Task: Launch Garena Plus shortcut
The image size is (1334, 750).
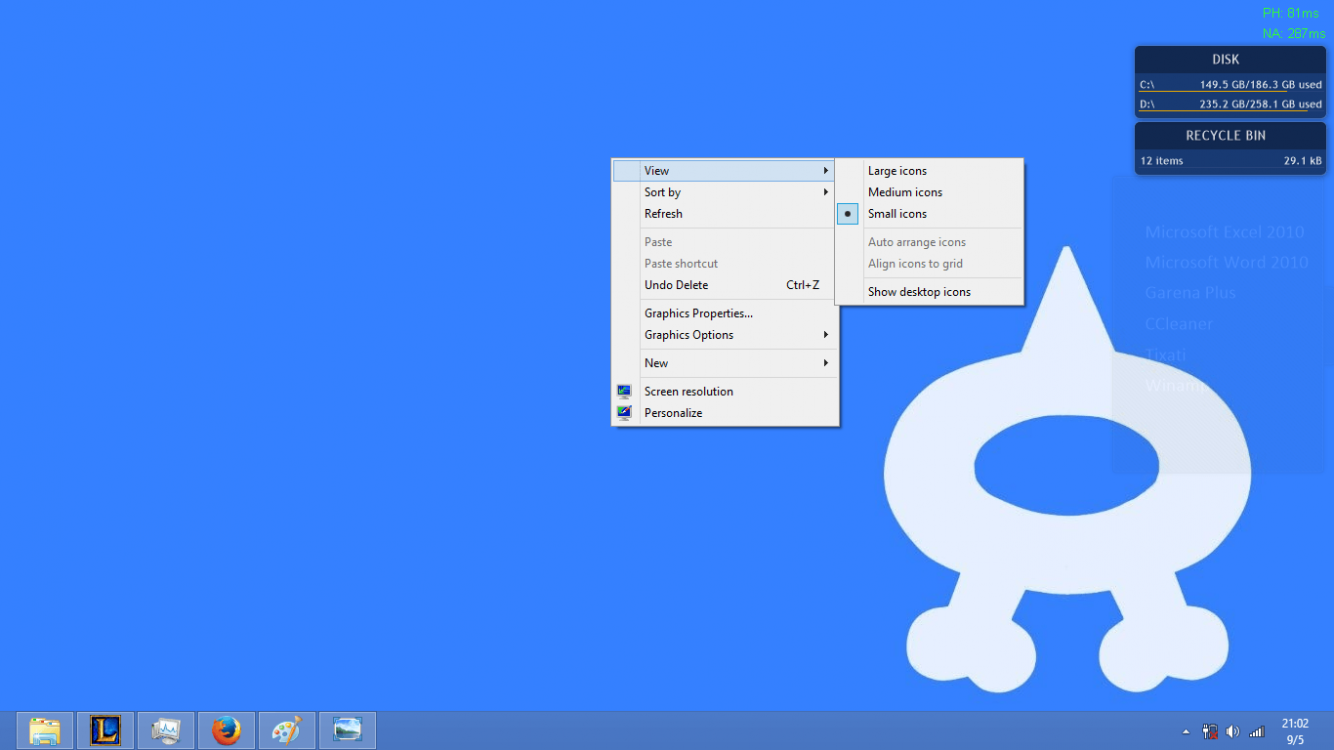Action: [x=1190, y=293]
